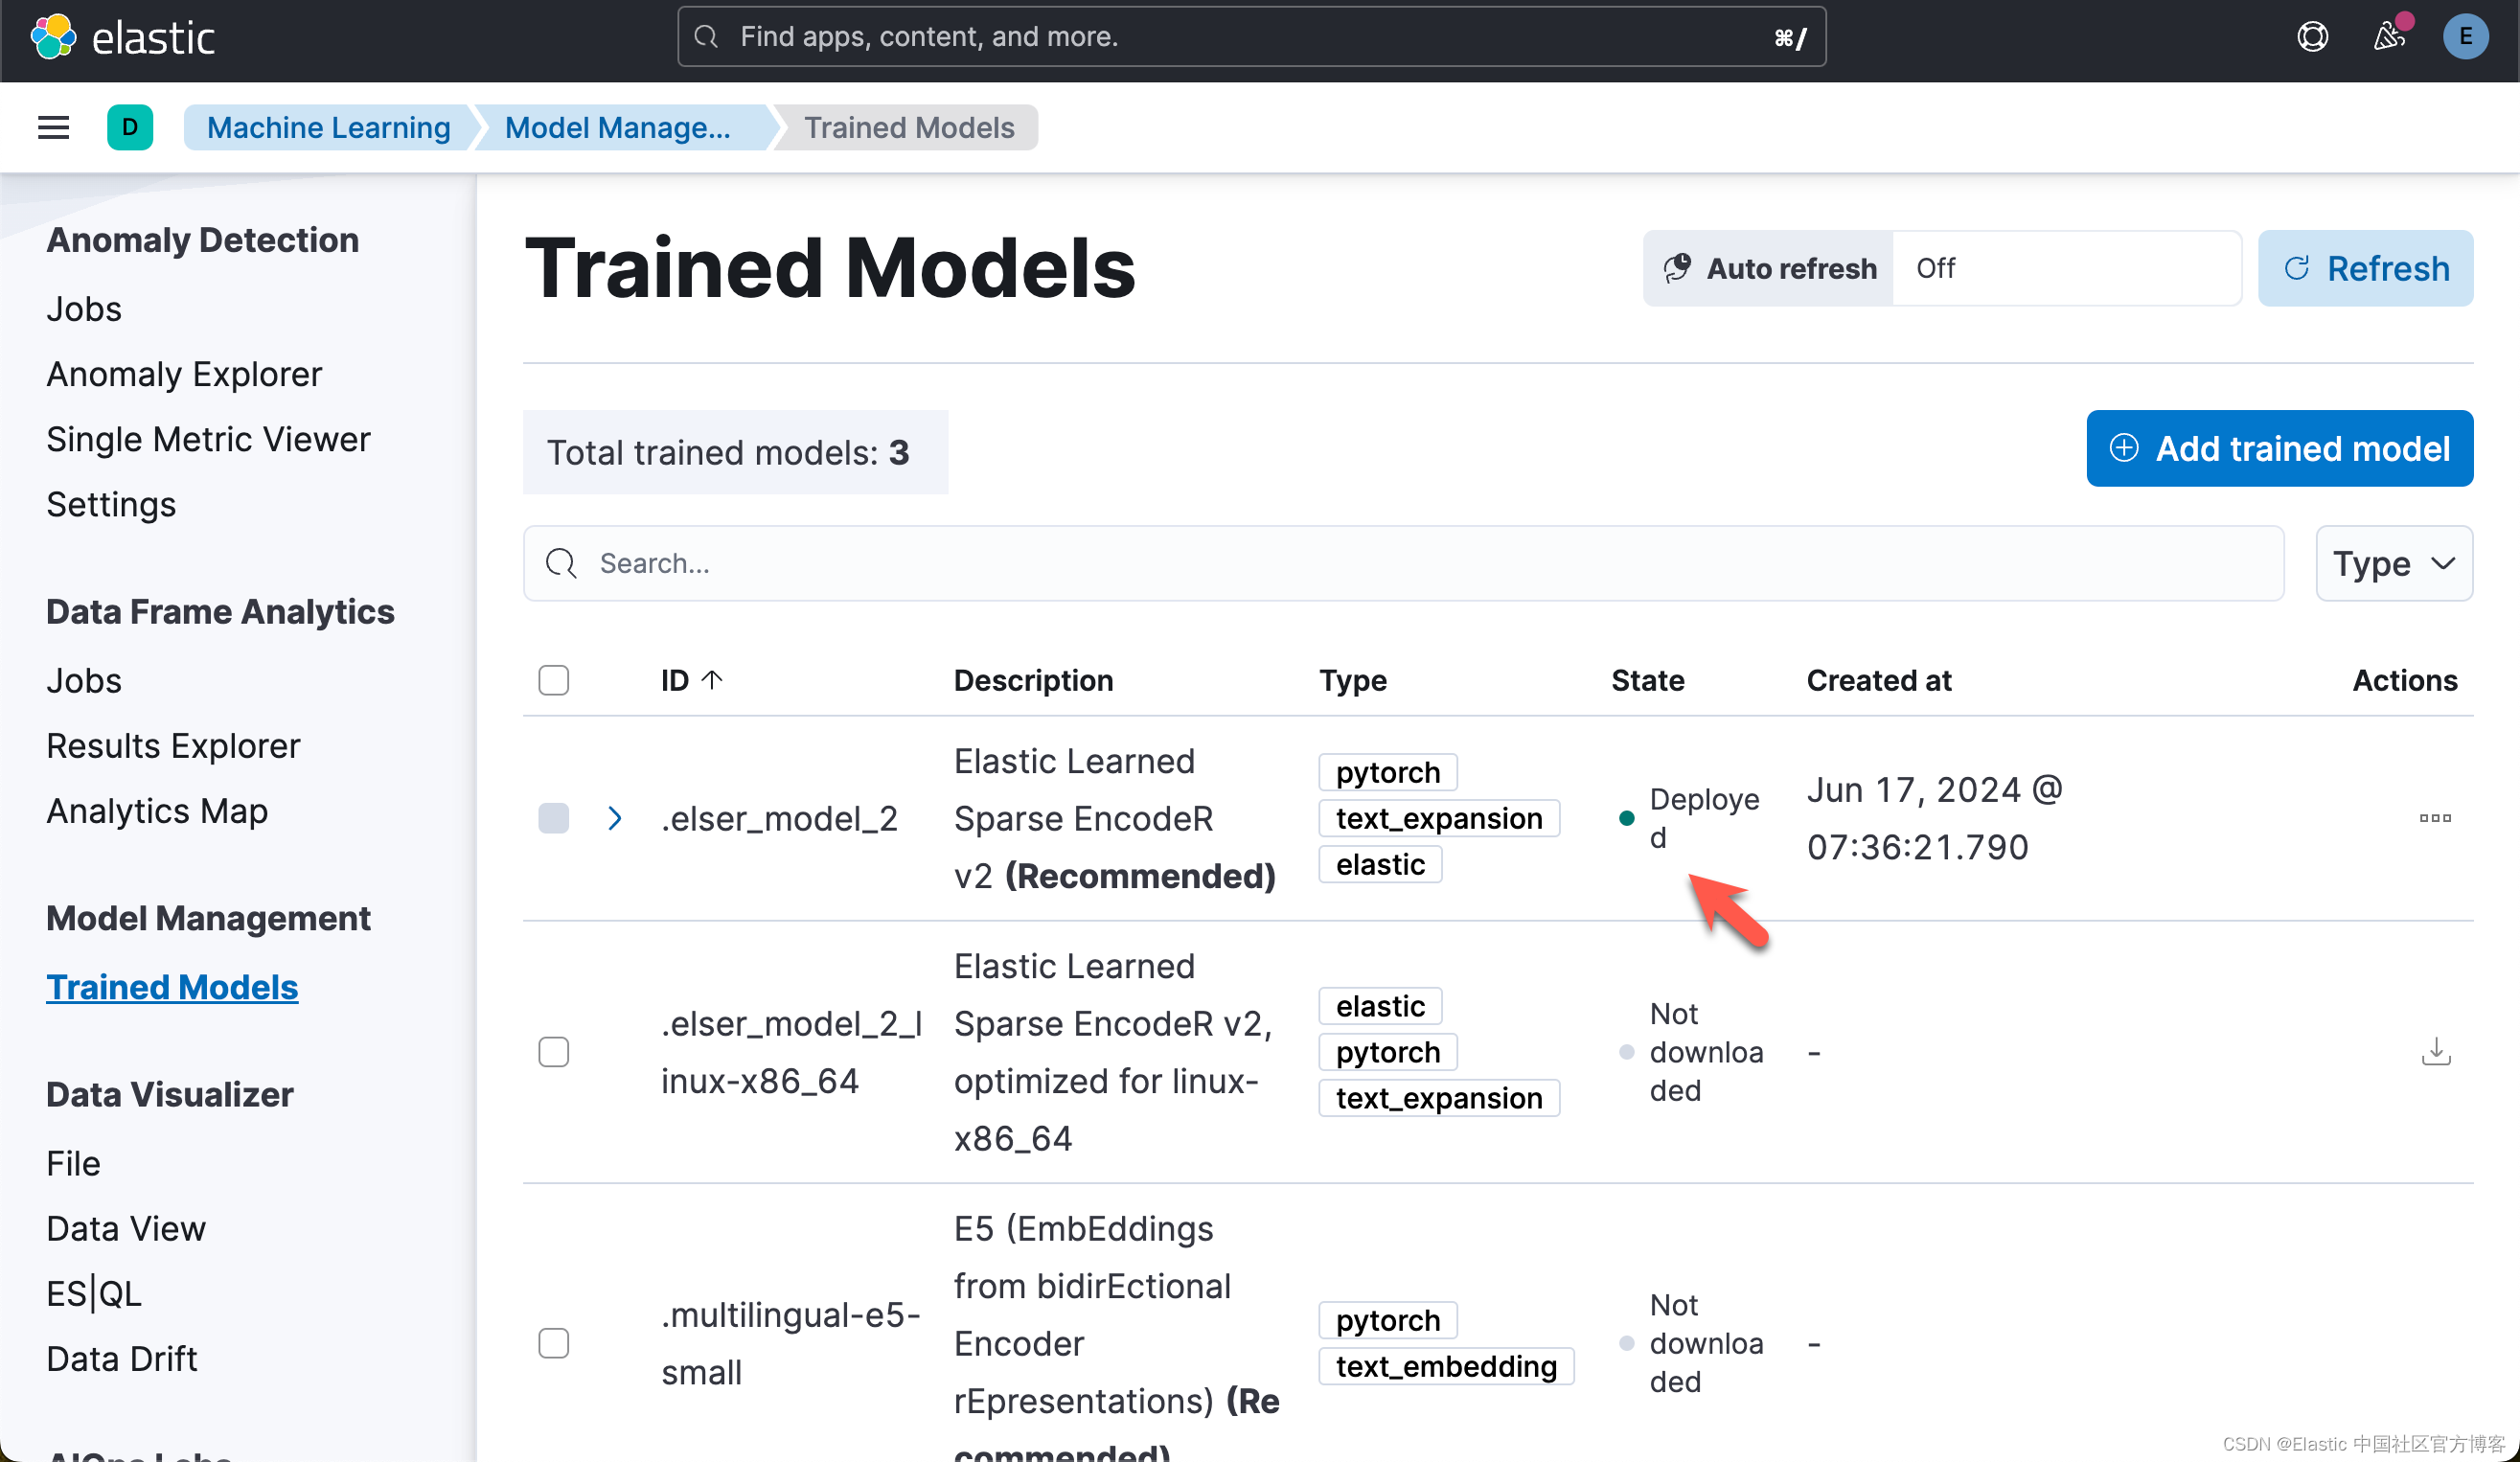
Task: Click the Machine Learning breadcrumb link
Action: (x=328, y=127)
